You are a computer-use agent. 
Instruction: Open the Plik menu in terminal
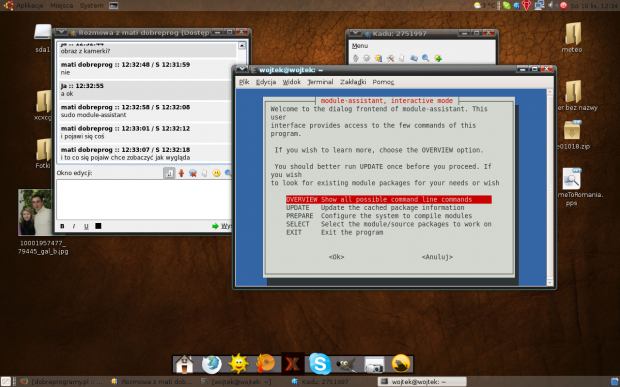244,82
